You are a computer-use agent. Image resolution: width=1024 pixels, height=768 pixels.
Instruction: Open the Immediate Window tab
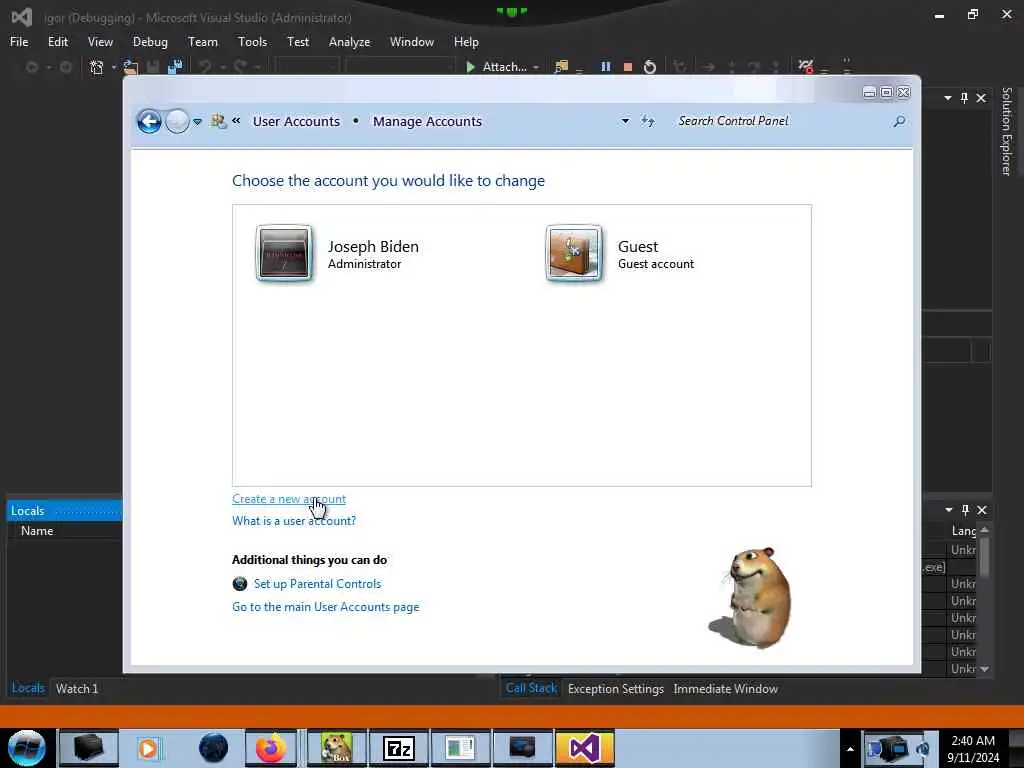pos(726,689)
